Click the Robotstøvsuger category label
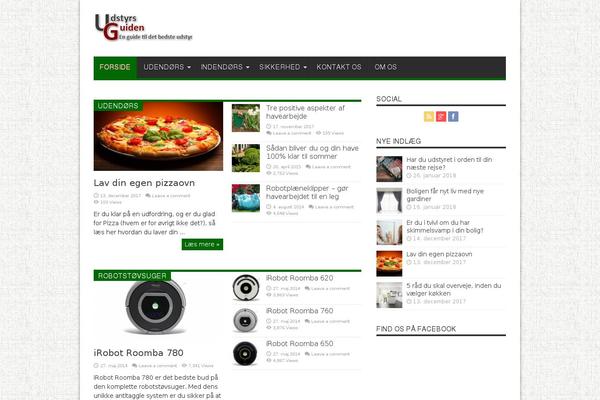This screenshot has height=400, width=600. (132, 276)
